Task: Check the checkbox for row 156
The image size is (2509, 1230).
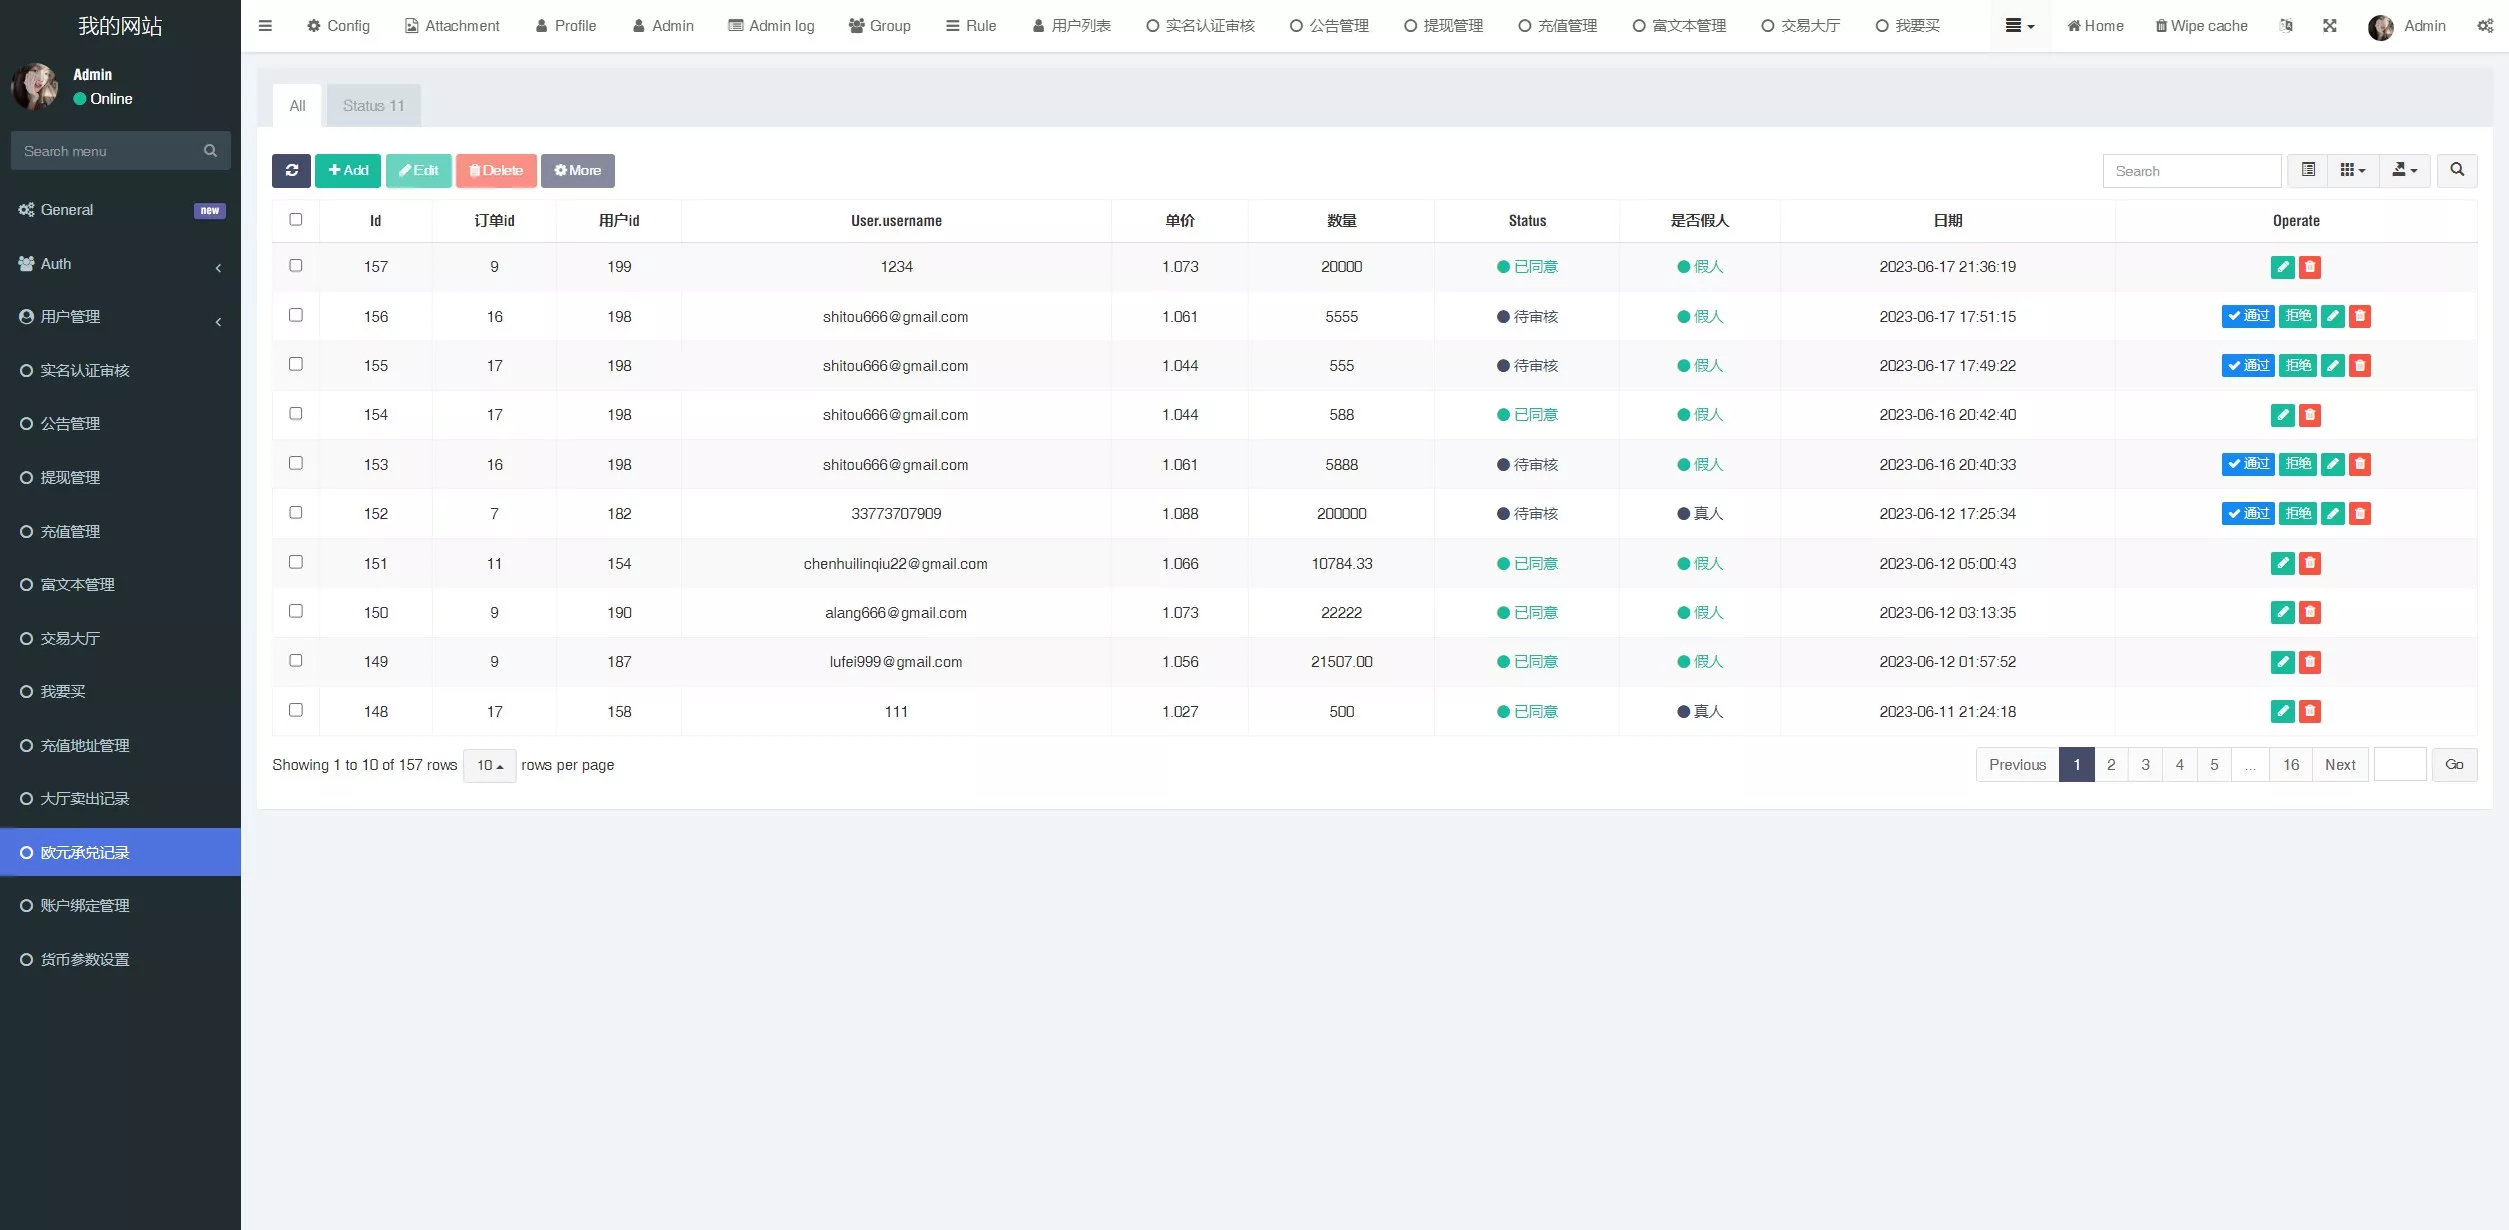Action: [296, 315]
